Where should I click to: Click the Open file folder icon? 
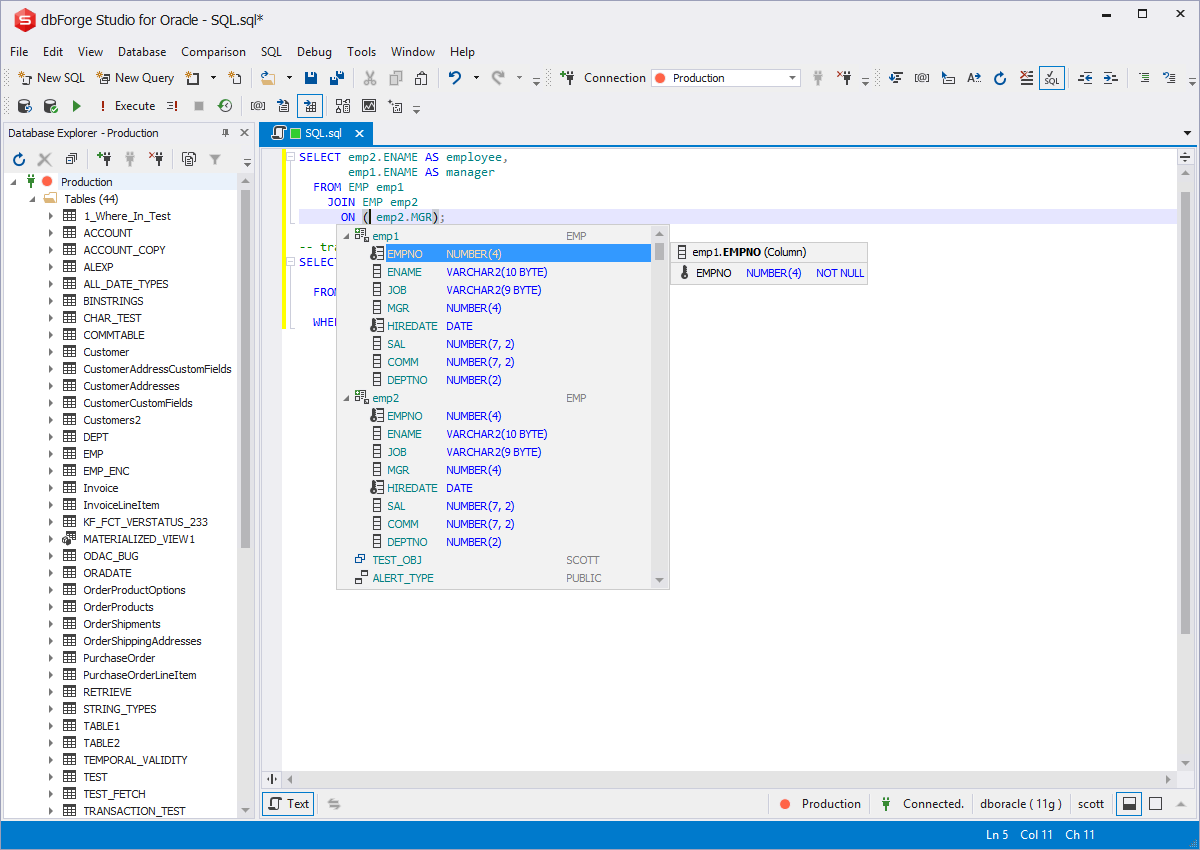267,78
